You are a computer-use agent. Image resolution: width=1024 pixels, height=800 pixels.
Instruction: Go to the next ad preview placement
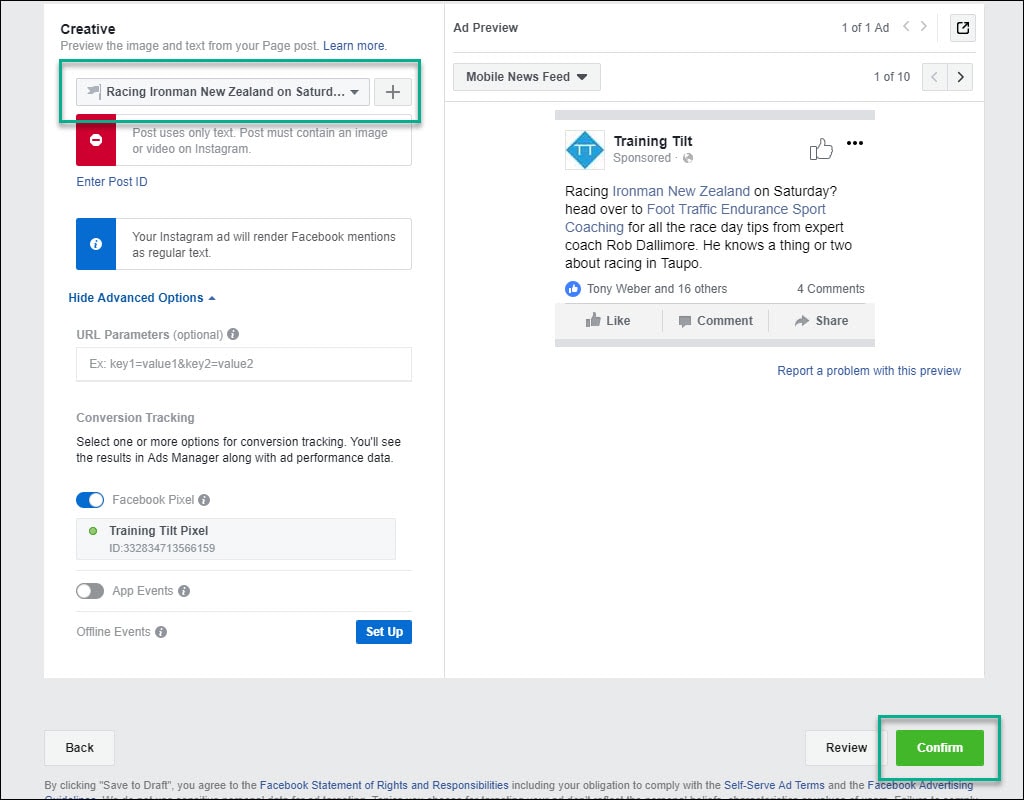960,77
